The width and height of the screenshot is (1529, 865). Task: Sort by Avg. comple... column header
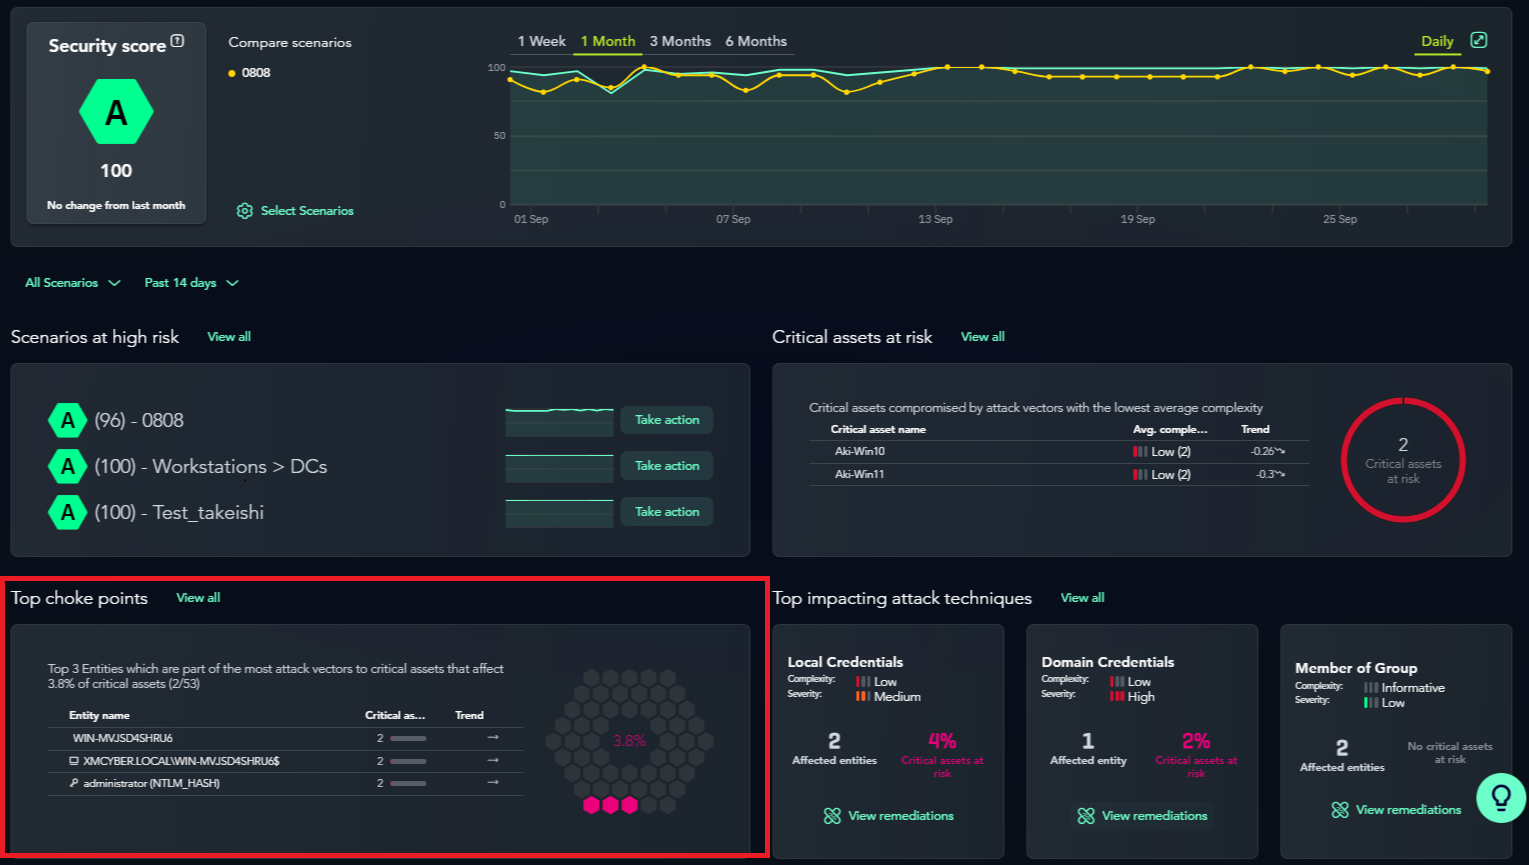click(x=1170, y=429)
